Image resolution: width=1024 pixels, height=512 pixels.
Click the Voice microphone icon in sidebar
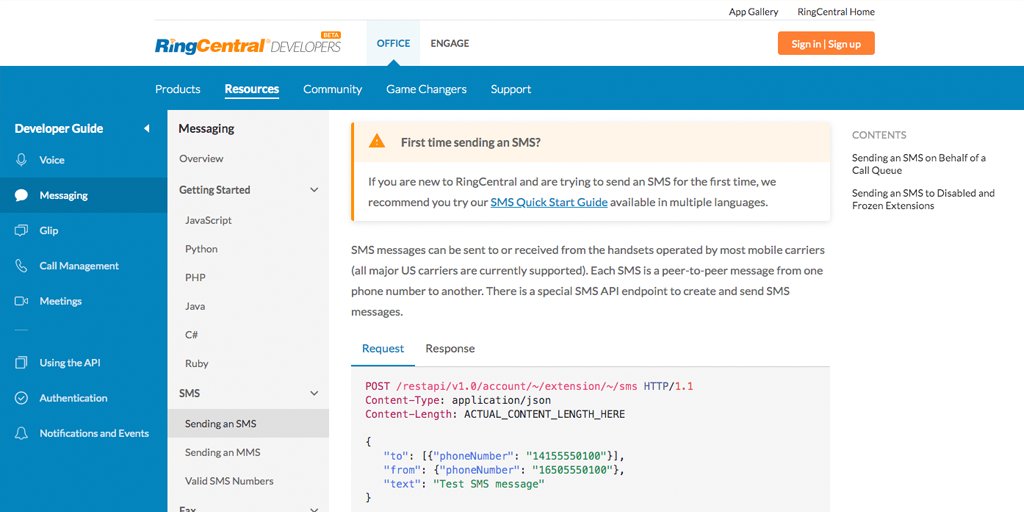click(x=21, y=160)
